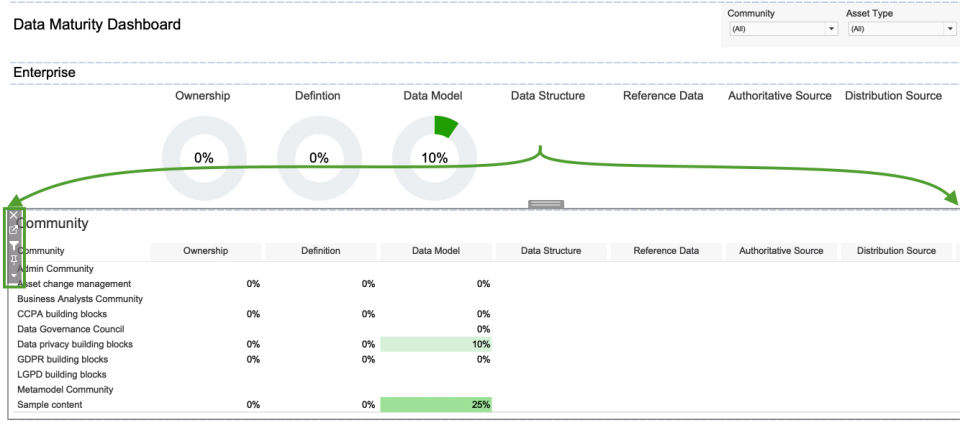Select the Sample content community row

tap(50, 404)
